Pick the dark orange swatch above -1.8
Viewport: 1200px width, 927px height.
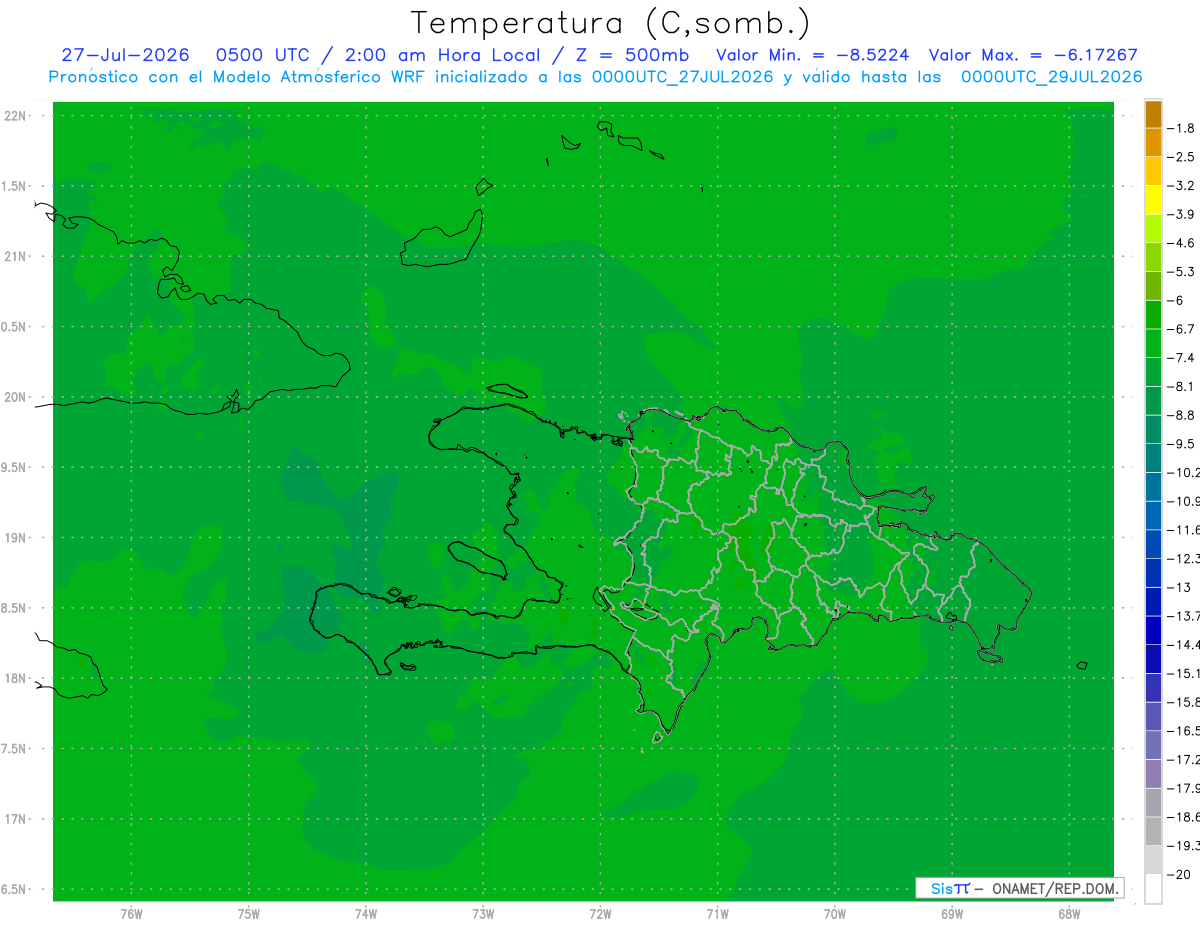click(x=1153, y=115)
